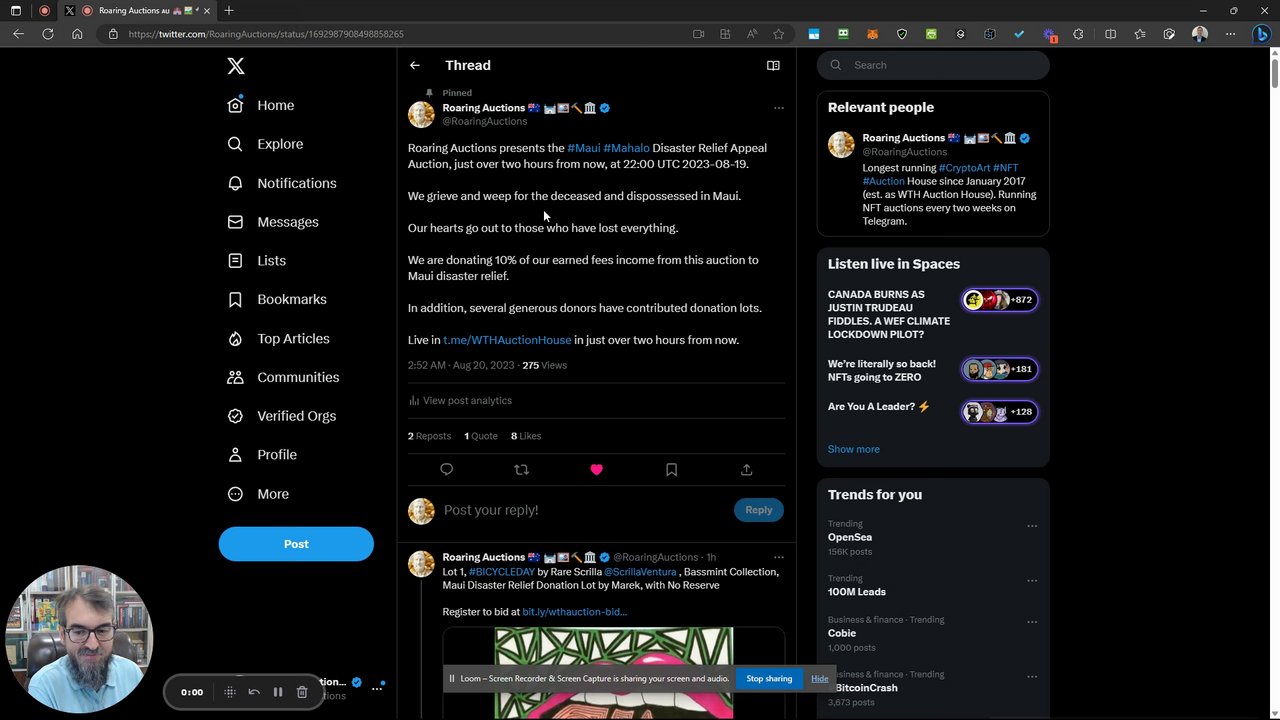Open Profile in the sidebar
The width and height of the screenshot is (1280, 720).
pyautogui.click(x=262, y=455)
